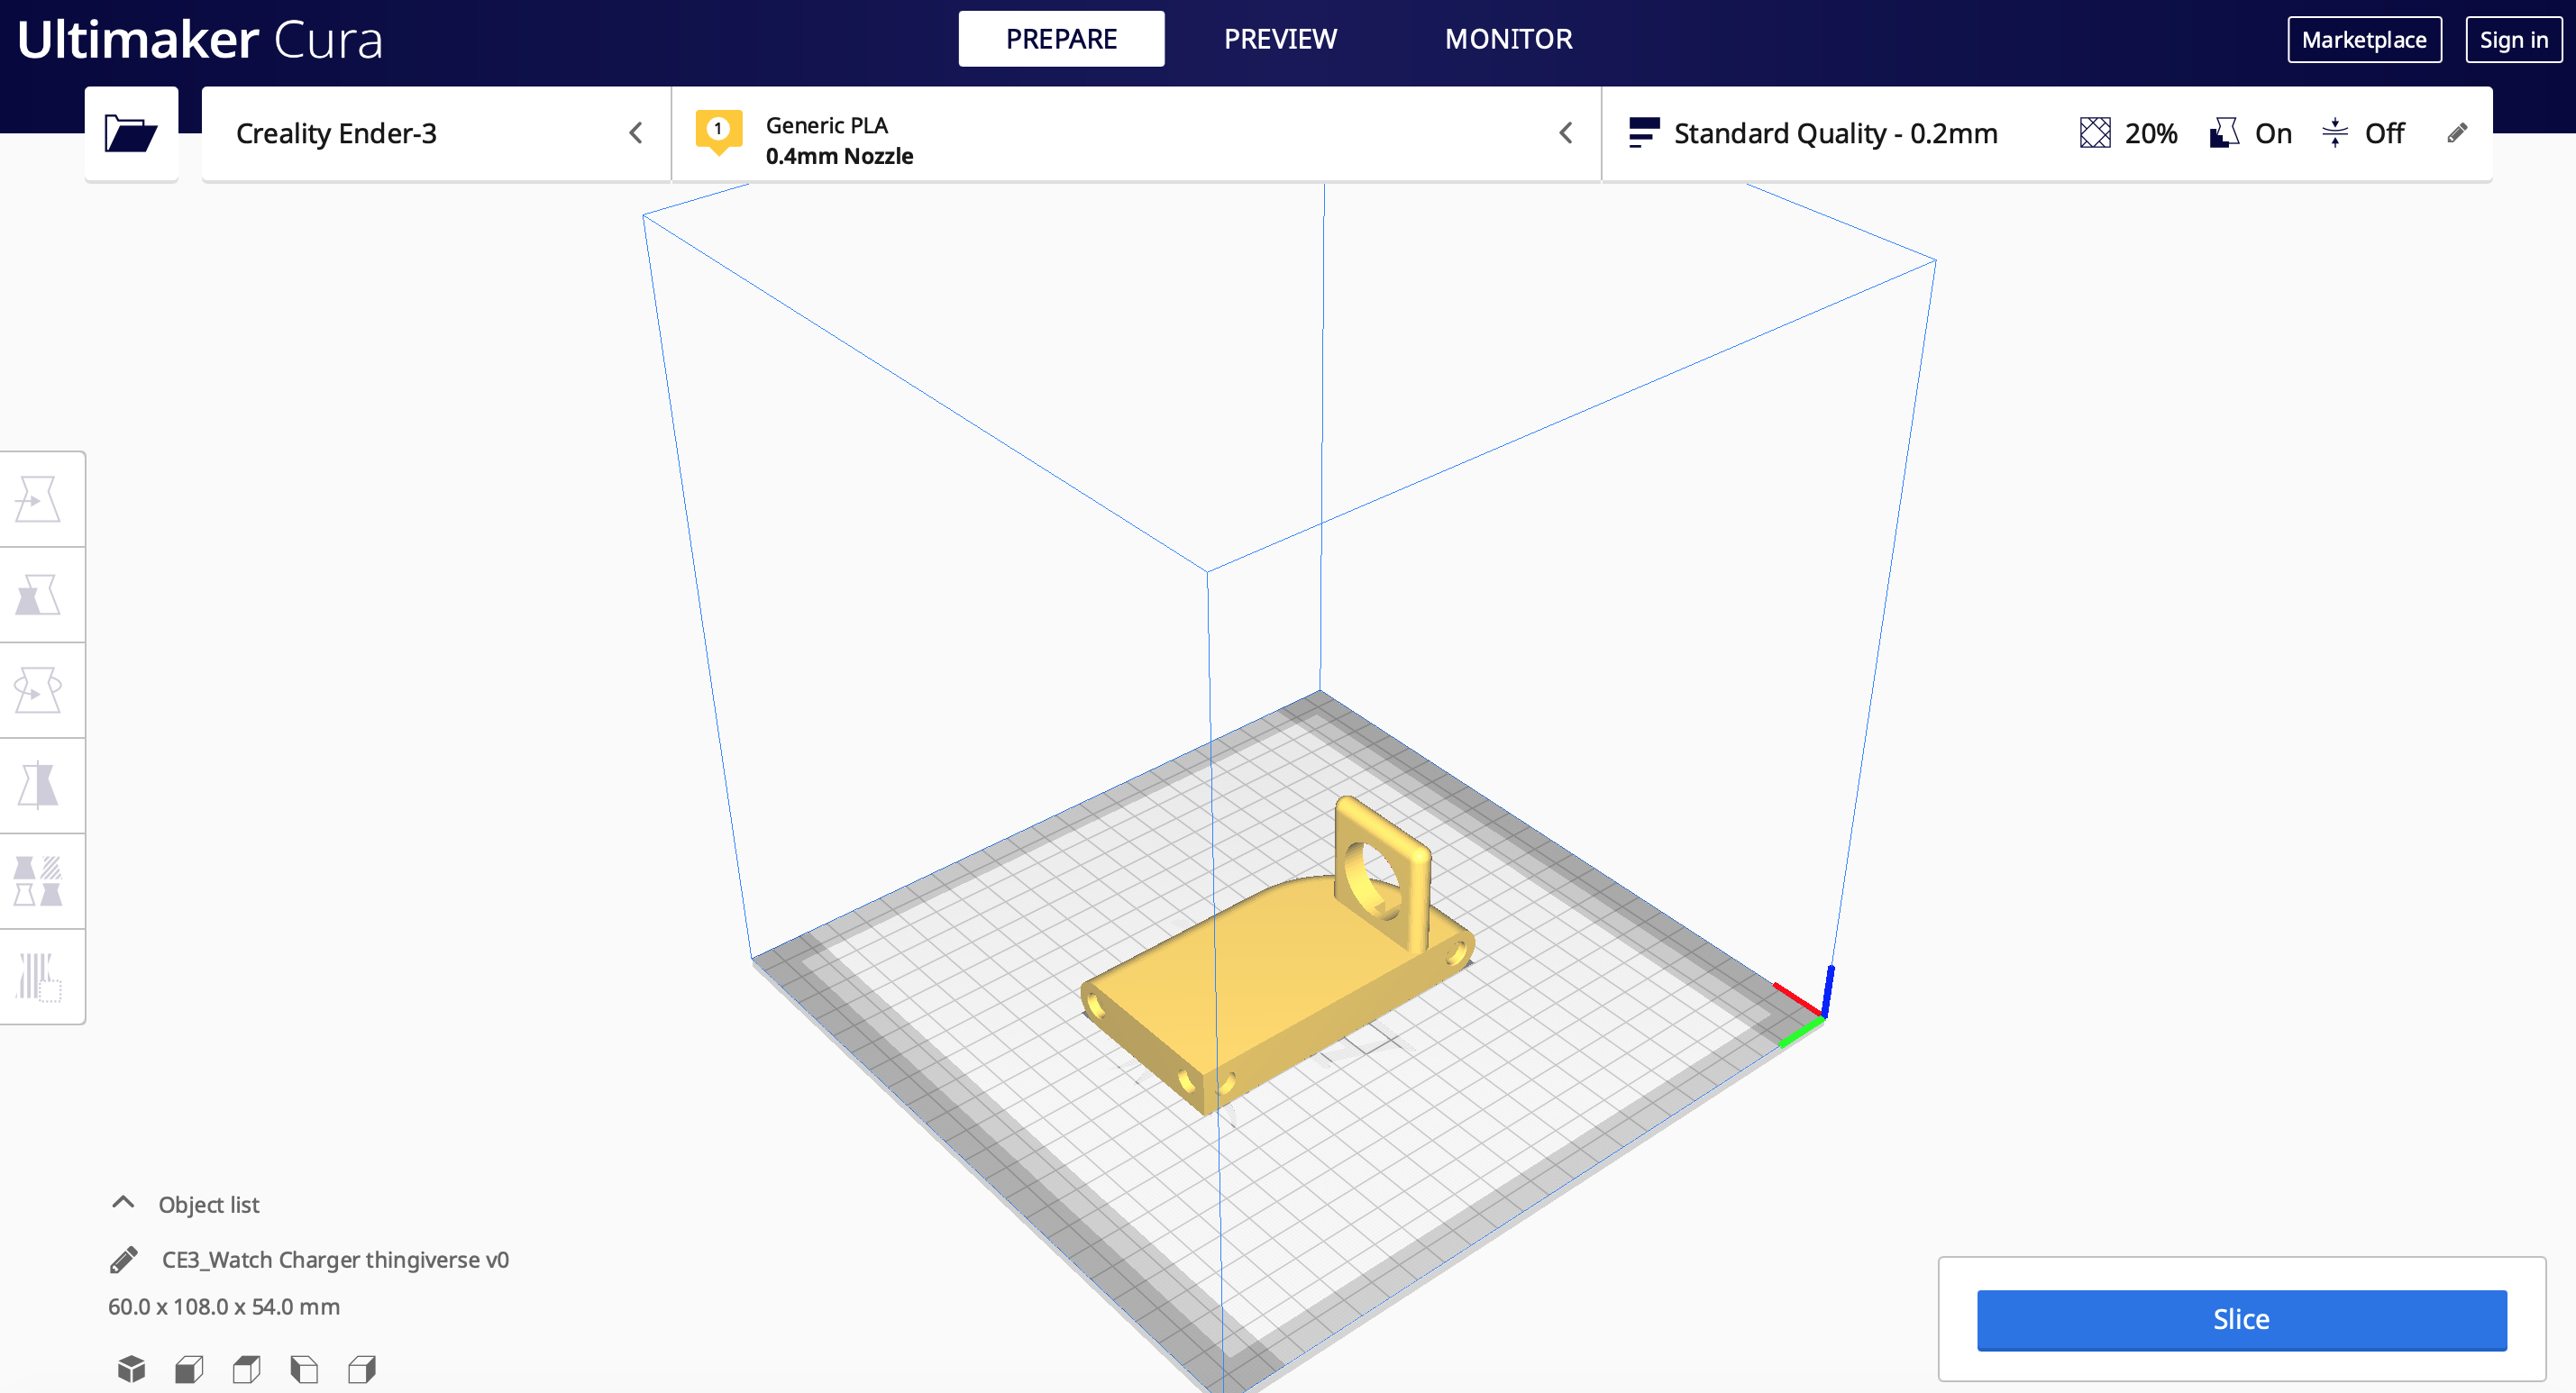Collapse the Object list panel
The image size is (2576, 1393).
click(123, 1203)
